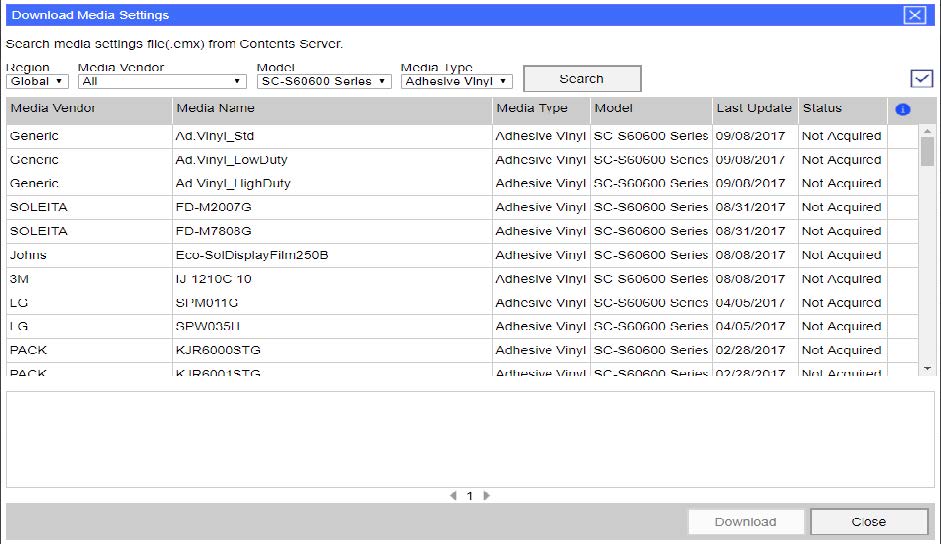941x544 pixels.
Task: Toggle the select-all checkmark above the table
Action: pyautogui.click(x=921, y=78)
